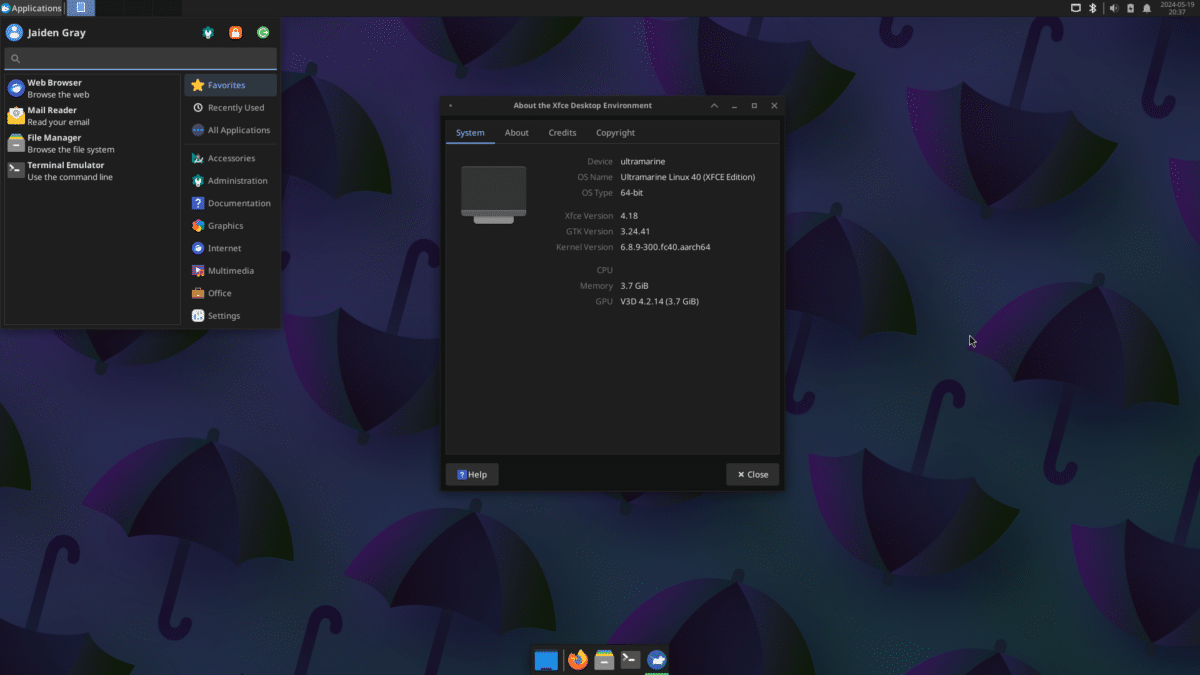Lock the screen using the orange padlock icon
Viewport: 1200px width, 675px height.
click(x=235, y=32)
